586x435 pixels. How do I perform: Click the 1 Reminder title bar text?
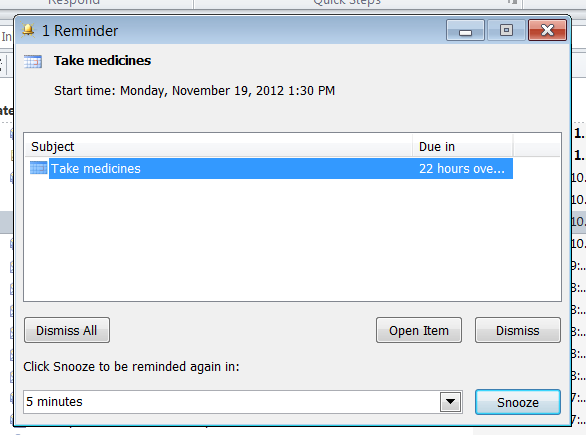80,31
